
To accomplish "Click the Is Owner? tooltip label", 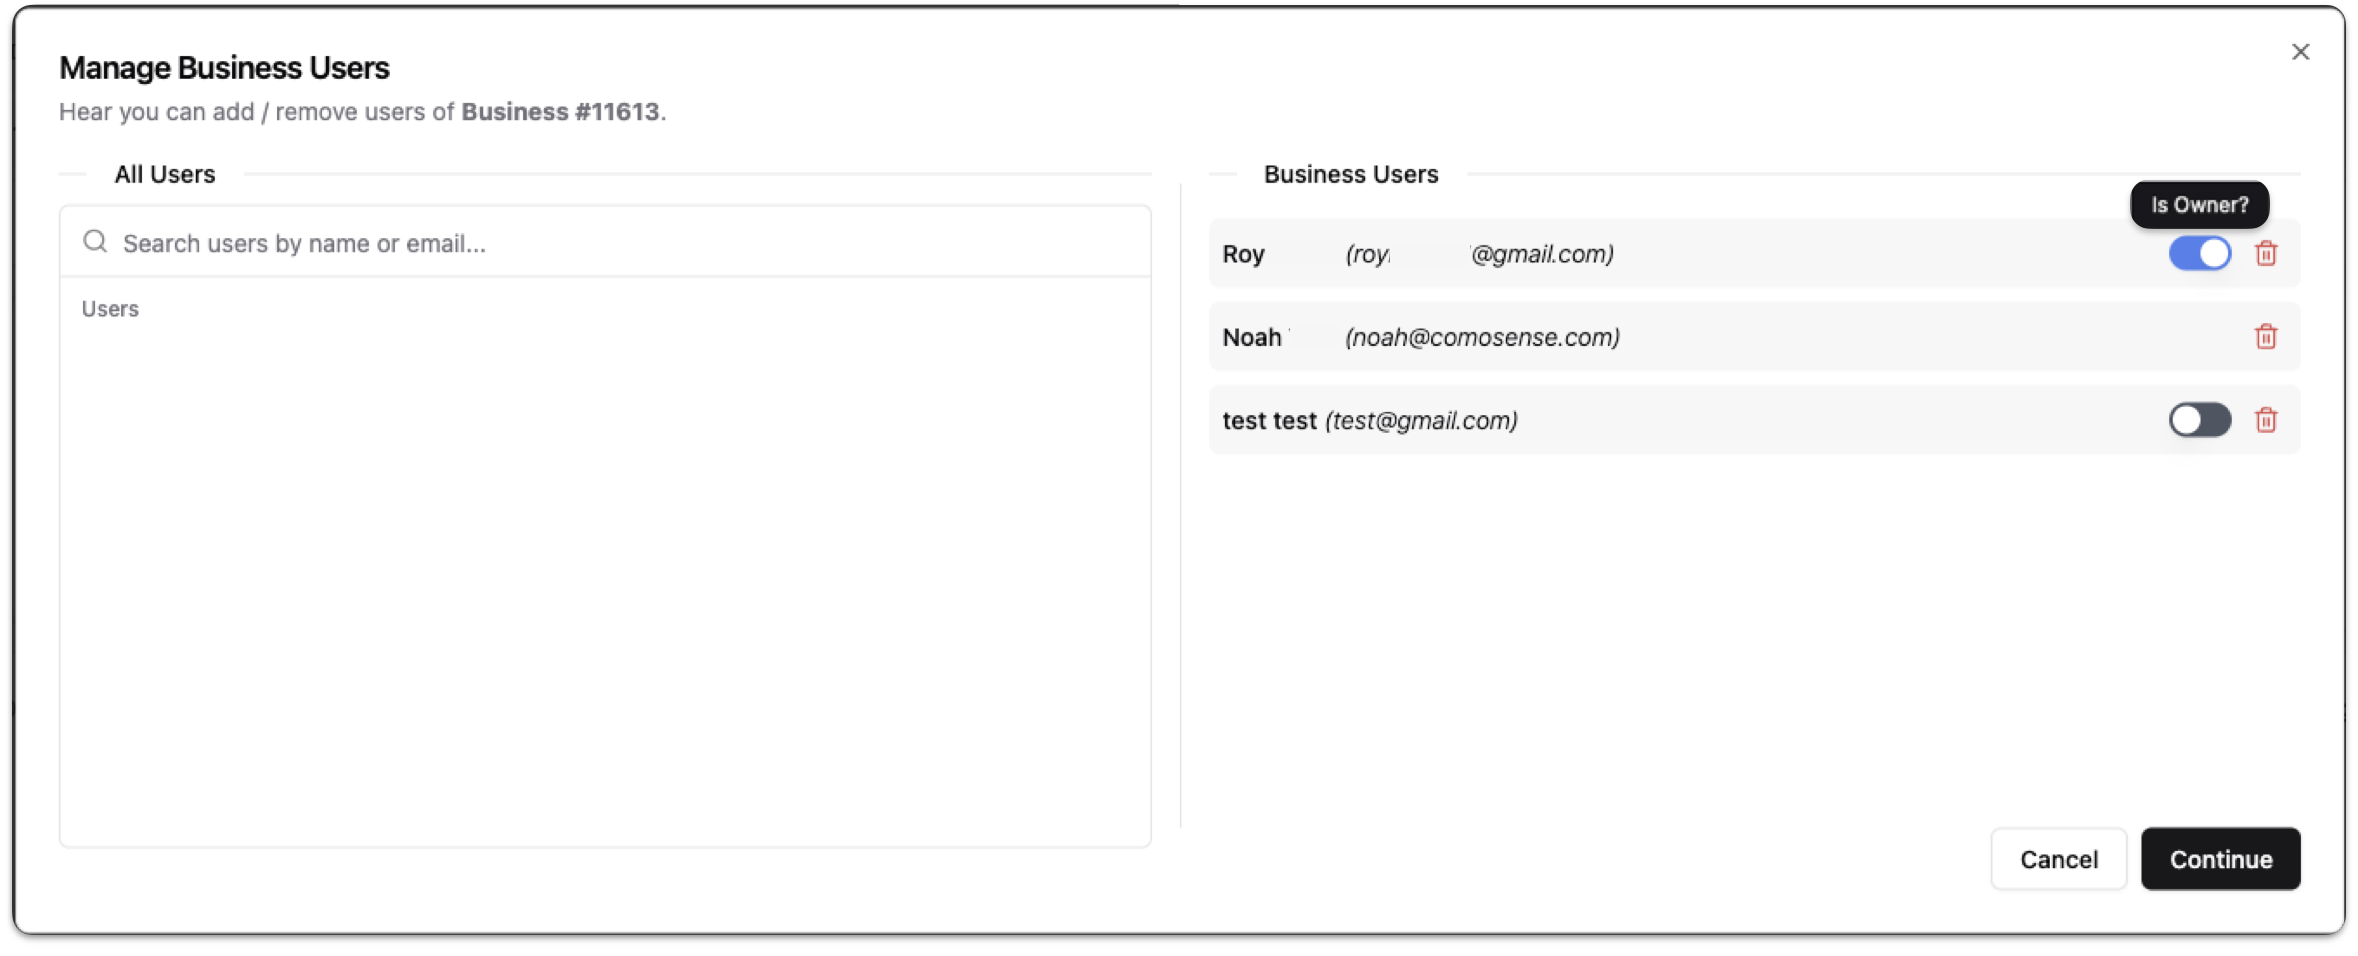I will [x=2199, y=204].
